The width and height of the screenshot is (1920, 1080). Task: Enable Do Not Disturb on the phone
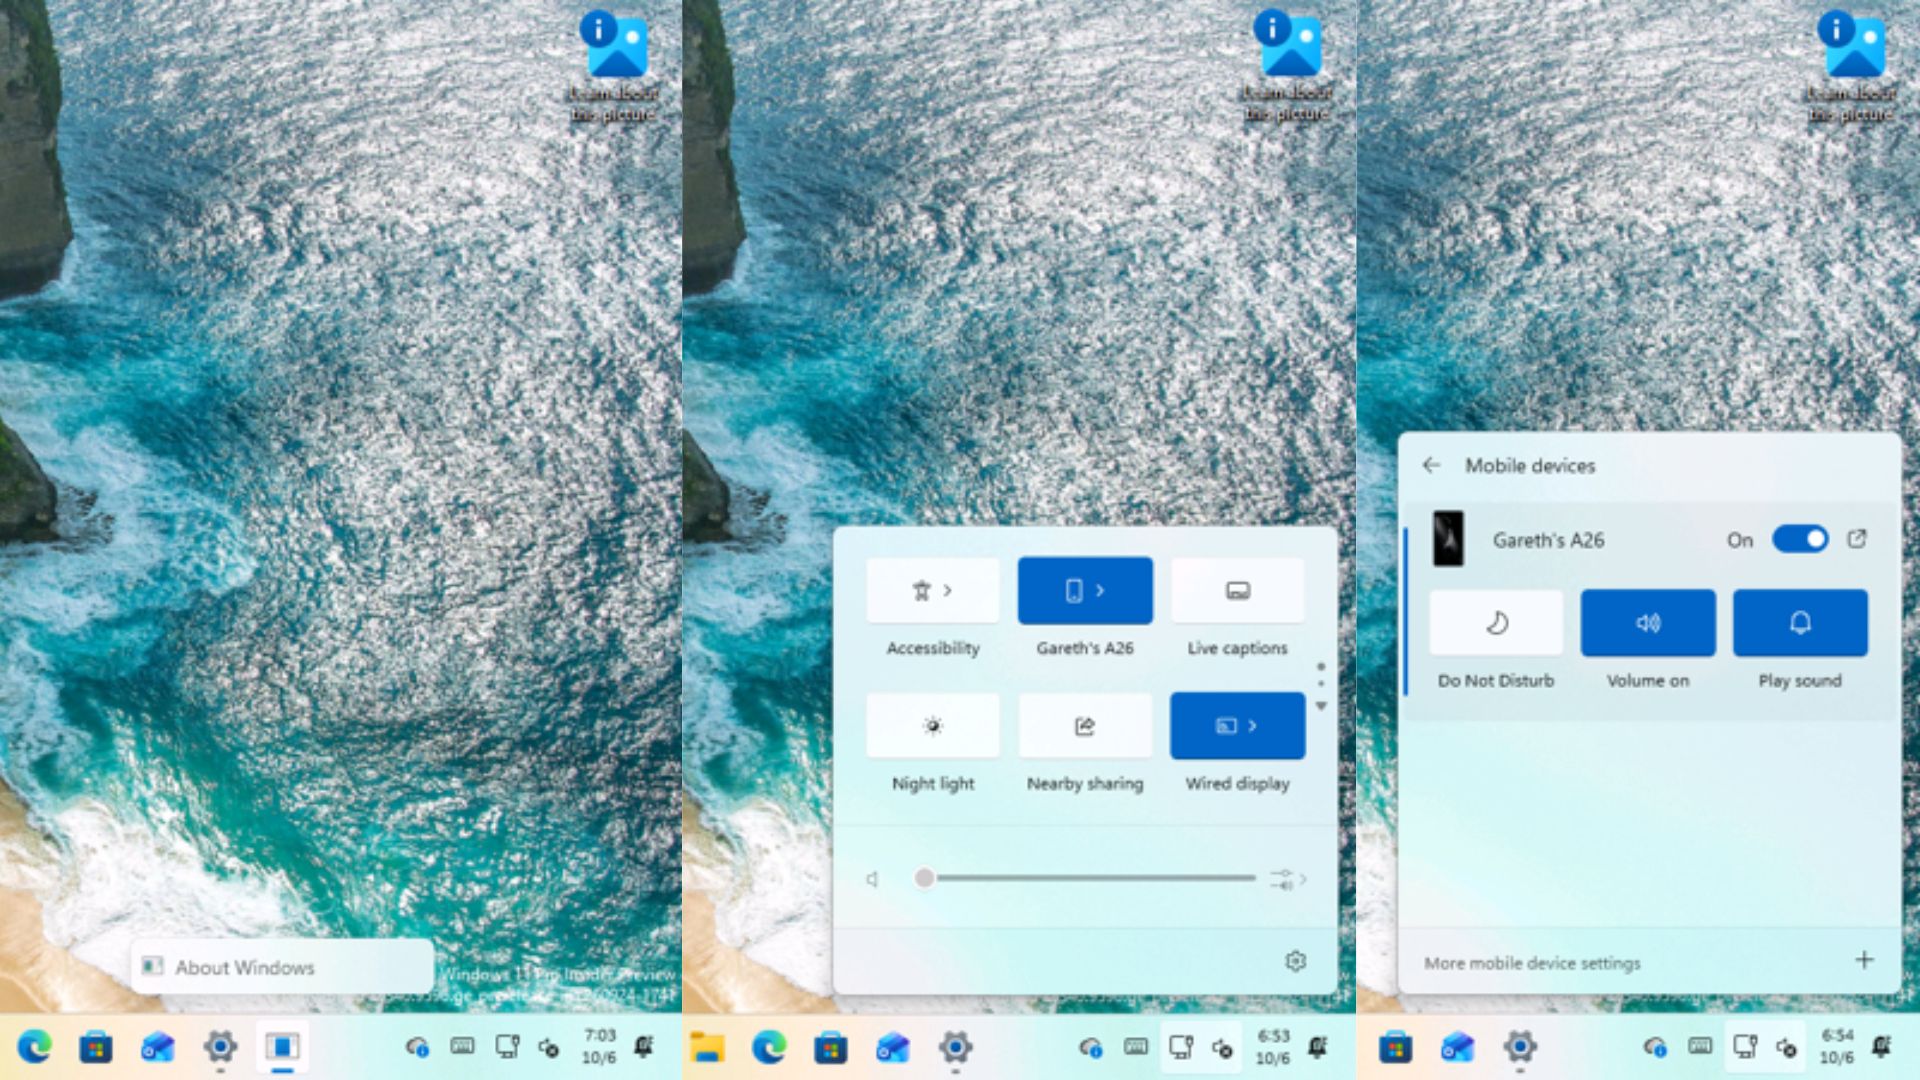[1496, 623]
